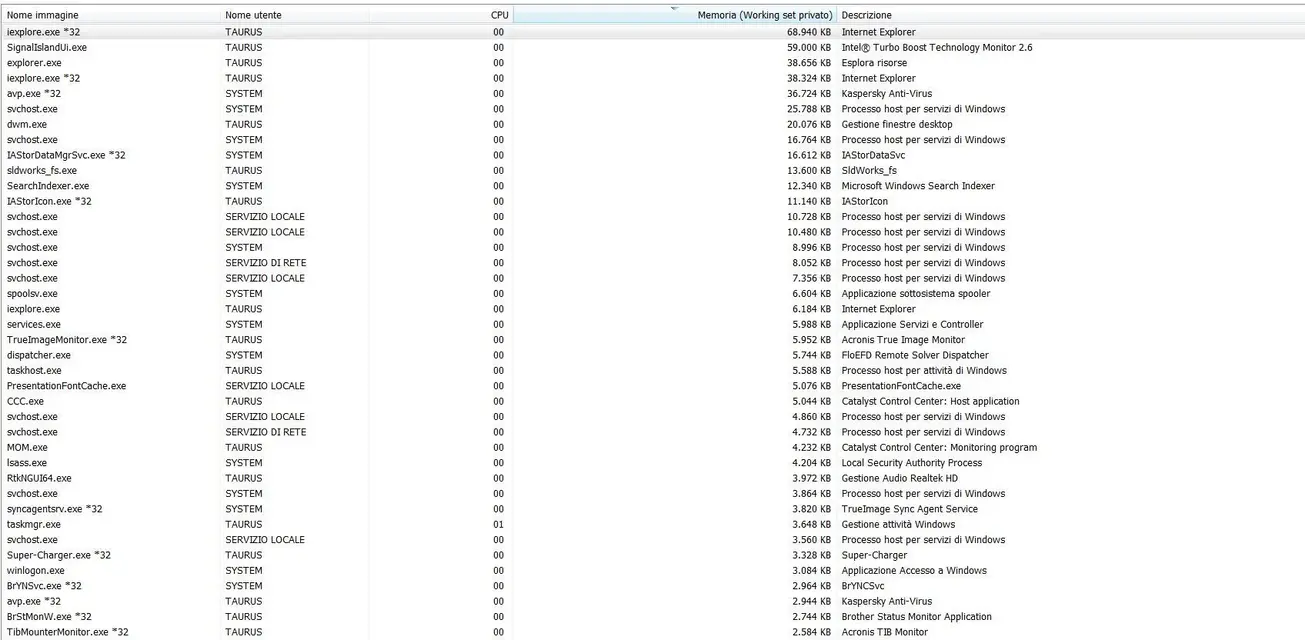Select the CCC.exe Catalyst Control Center row
The height and width of the screenshot is (640, 1305).
[x=25, y=402]
